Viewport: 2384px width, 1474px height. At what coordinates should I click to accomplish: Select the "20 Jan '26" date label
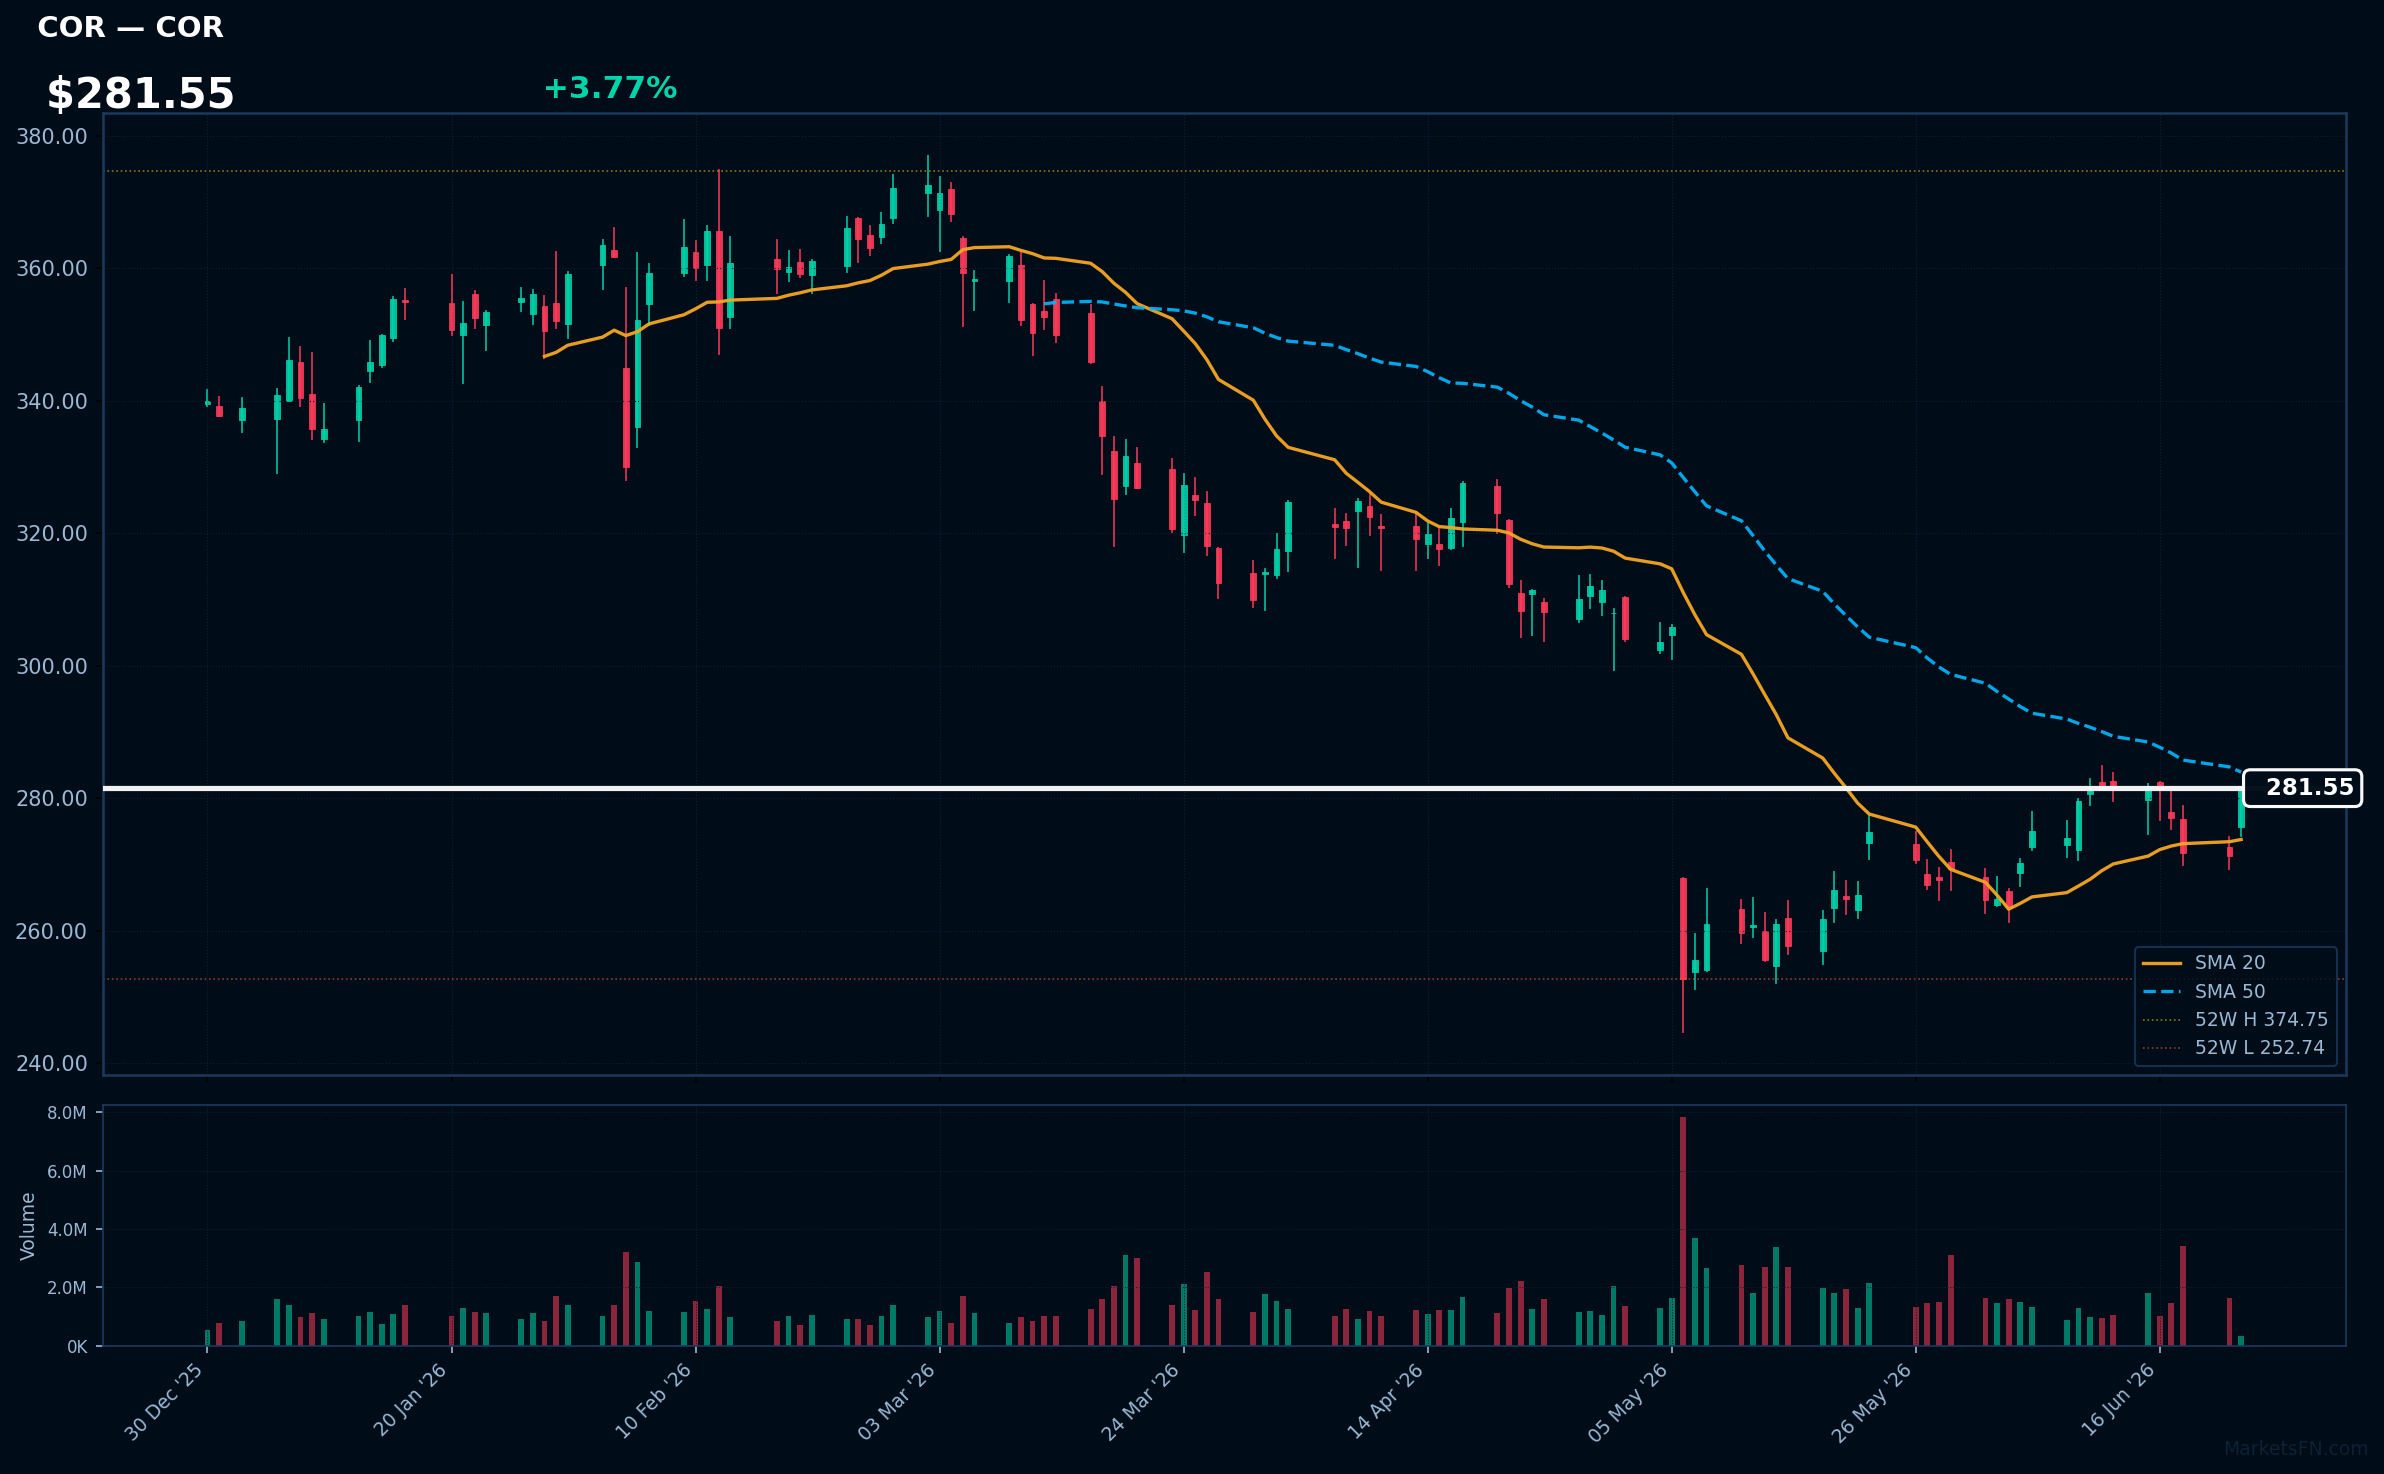tap(410, 1400)
